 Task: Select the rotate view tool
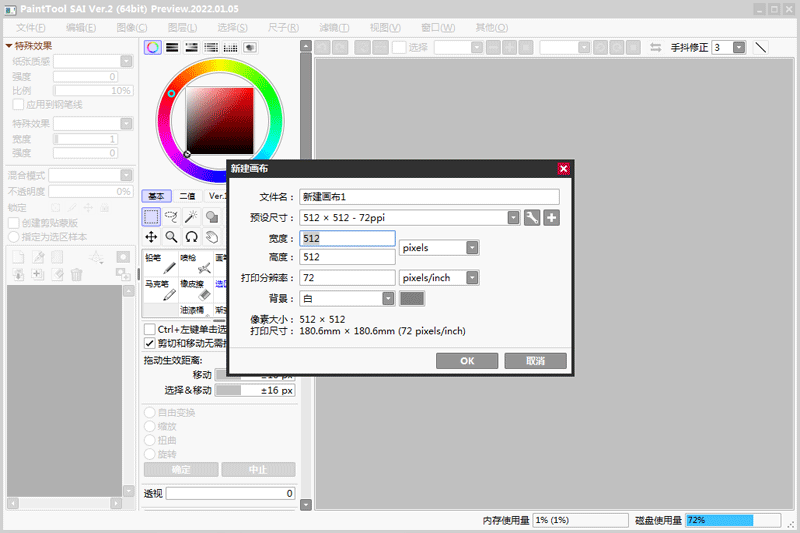(x=191, y=237)
